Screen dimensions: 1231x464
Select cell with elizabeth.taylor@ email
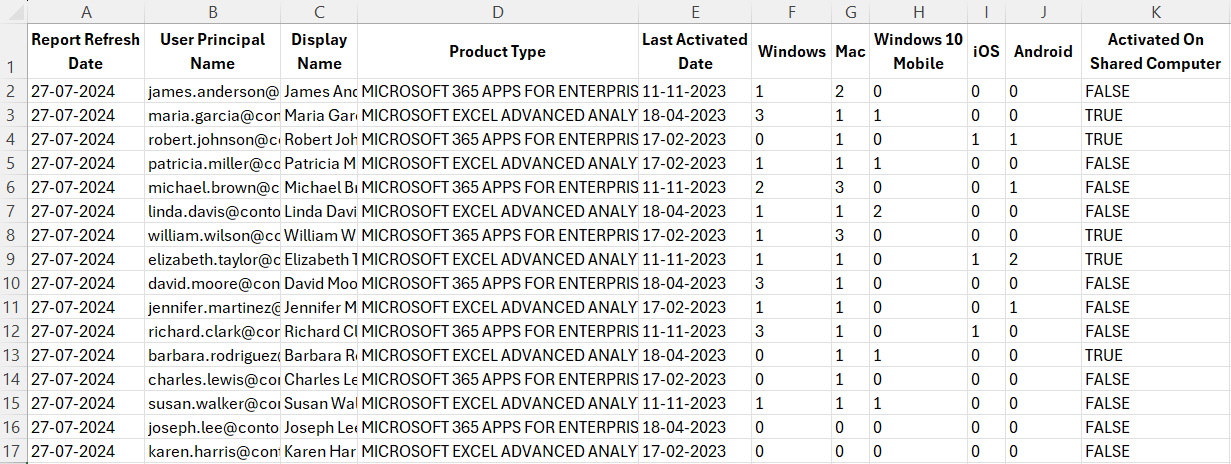tap(212, 259)
